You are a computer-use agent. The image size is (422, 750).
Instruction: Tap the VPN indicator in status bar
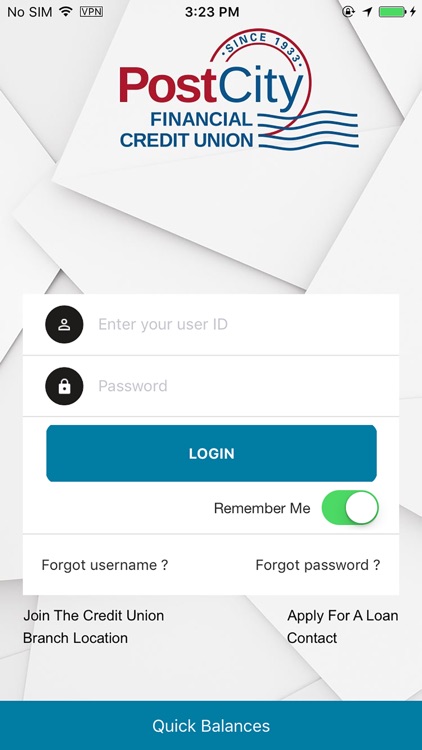tap(91, 11)
